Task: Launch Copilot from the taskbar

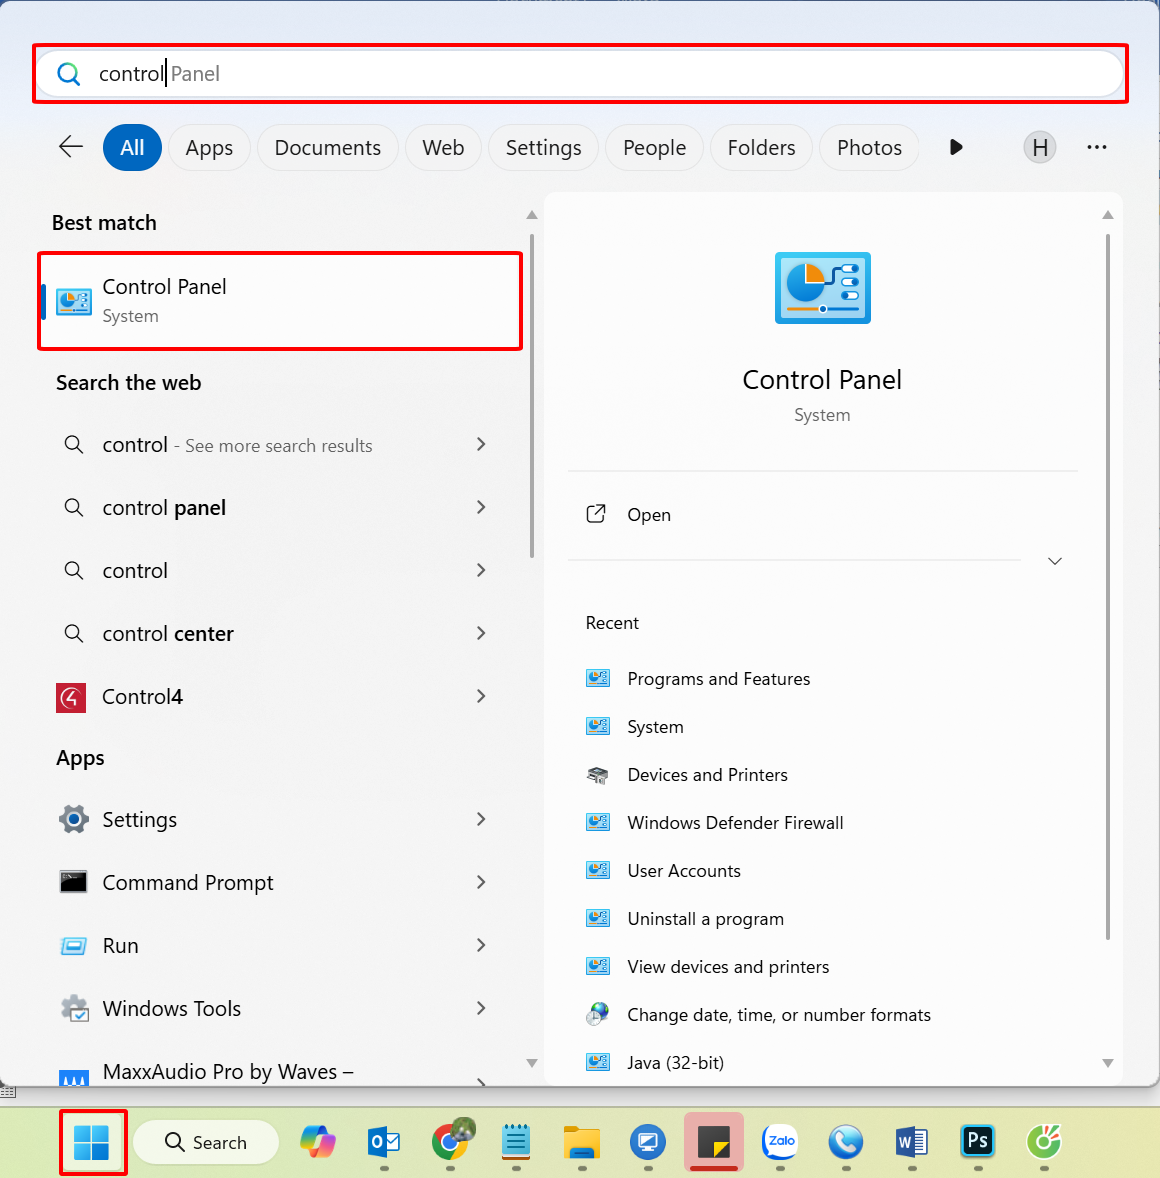Action: (318, 1141)
